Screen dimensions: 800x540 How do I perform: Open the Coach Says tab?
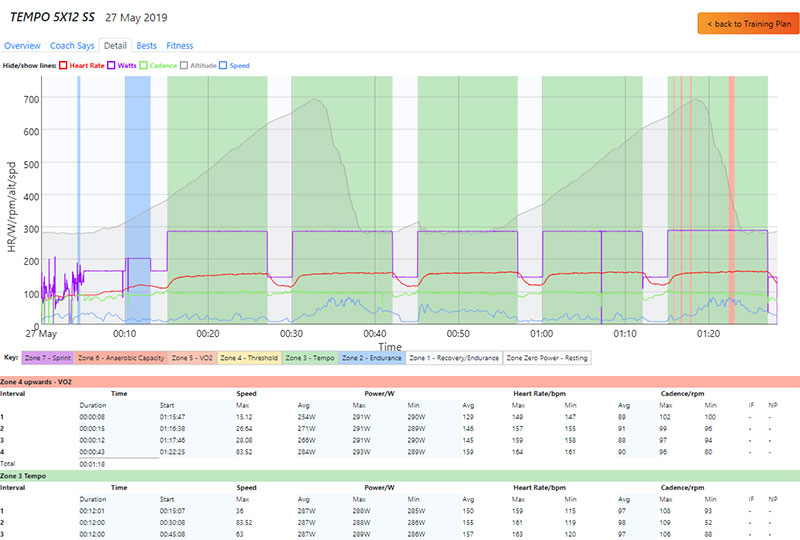[x=72, y=45]
